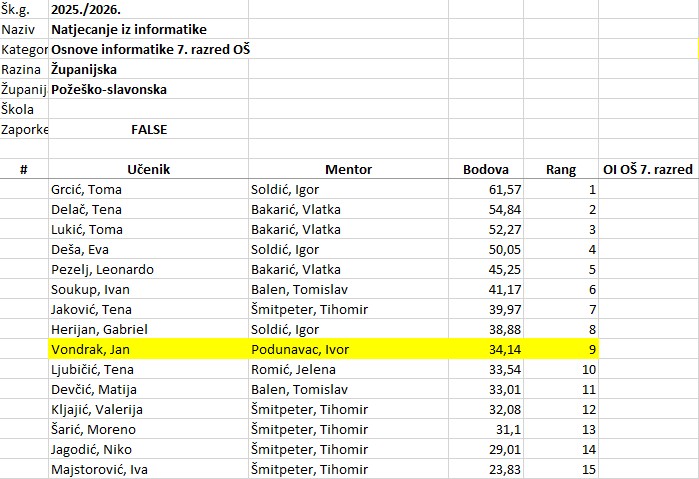Click the # column header cell
The height and width of the screenshot is (479, 699).
tap(24, 169)
